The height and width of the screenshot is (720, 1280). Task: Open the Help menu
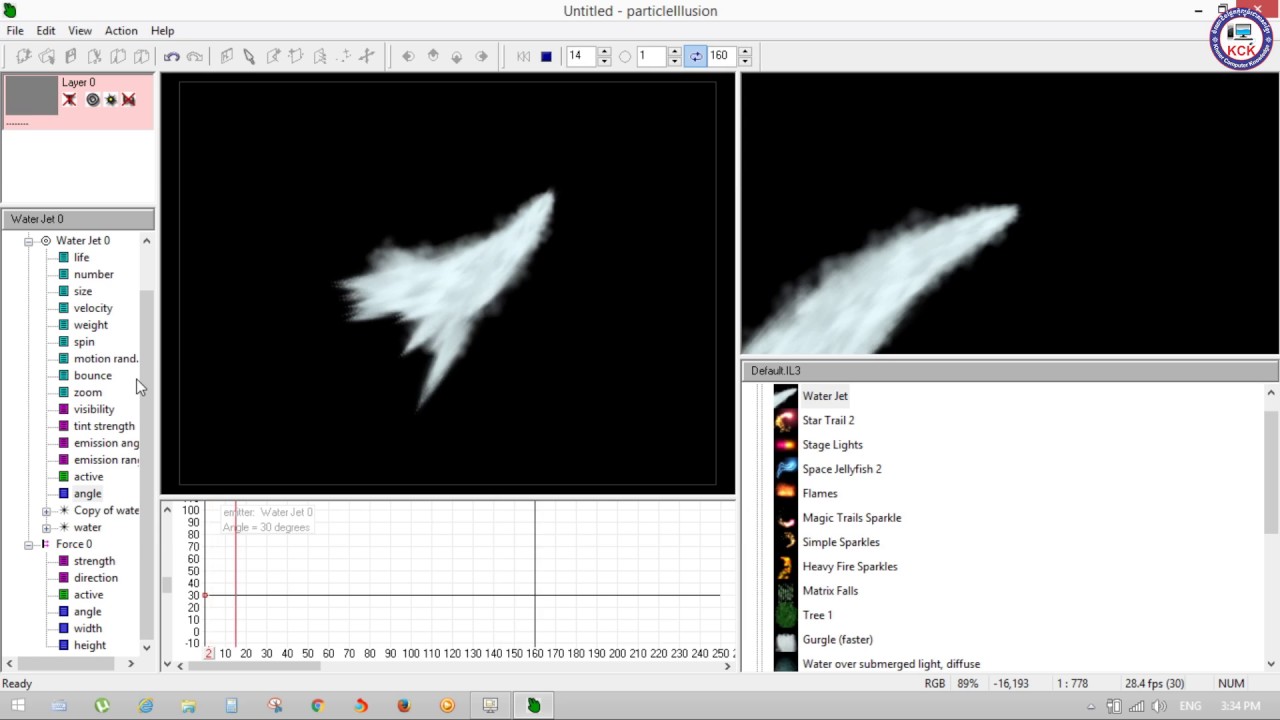[162, 31]
